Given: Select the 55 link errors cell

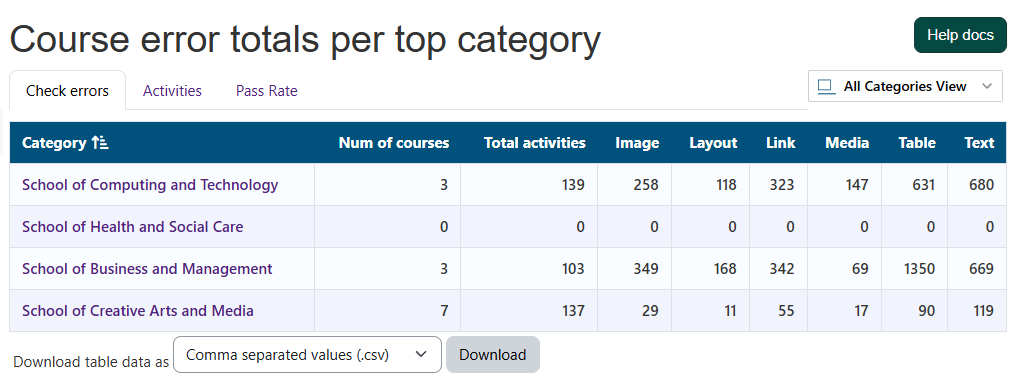Looking at the screenshot, I should click(778, 311).
